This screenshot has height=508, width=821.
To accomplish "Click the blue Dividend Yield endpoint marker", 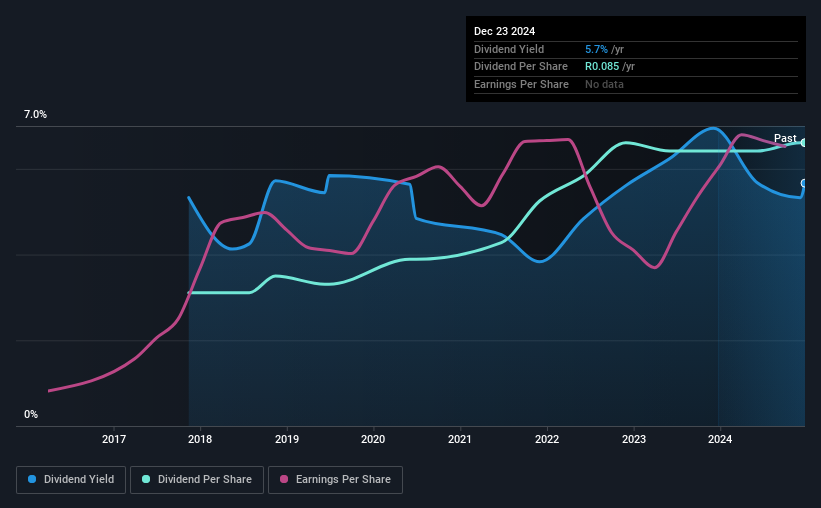I will [804, 183].
